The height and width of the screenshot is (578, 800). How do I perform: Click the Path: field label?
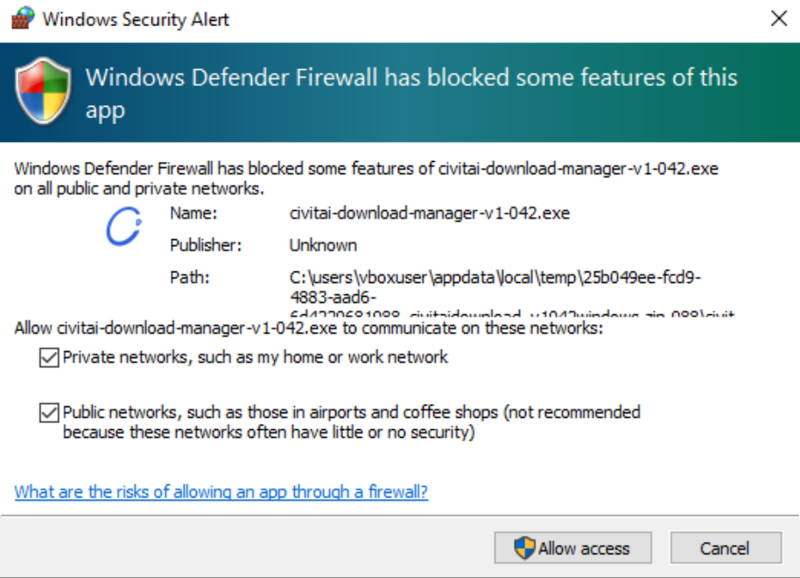pyautogui.click(x=189, y=278)
